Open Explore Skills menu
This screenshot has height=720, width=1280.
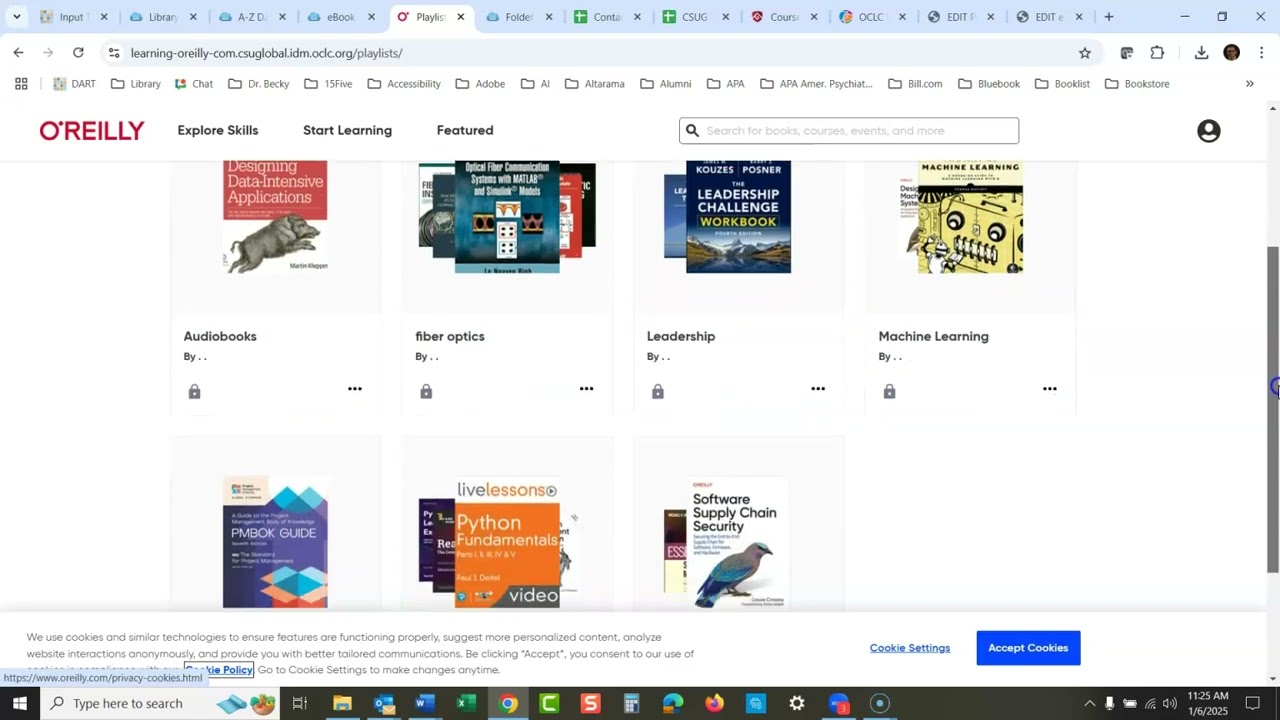pyautogui.click(x=218, y=131)
